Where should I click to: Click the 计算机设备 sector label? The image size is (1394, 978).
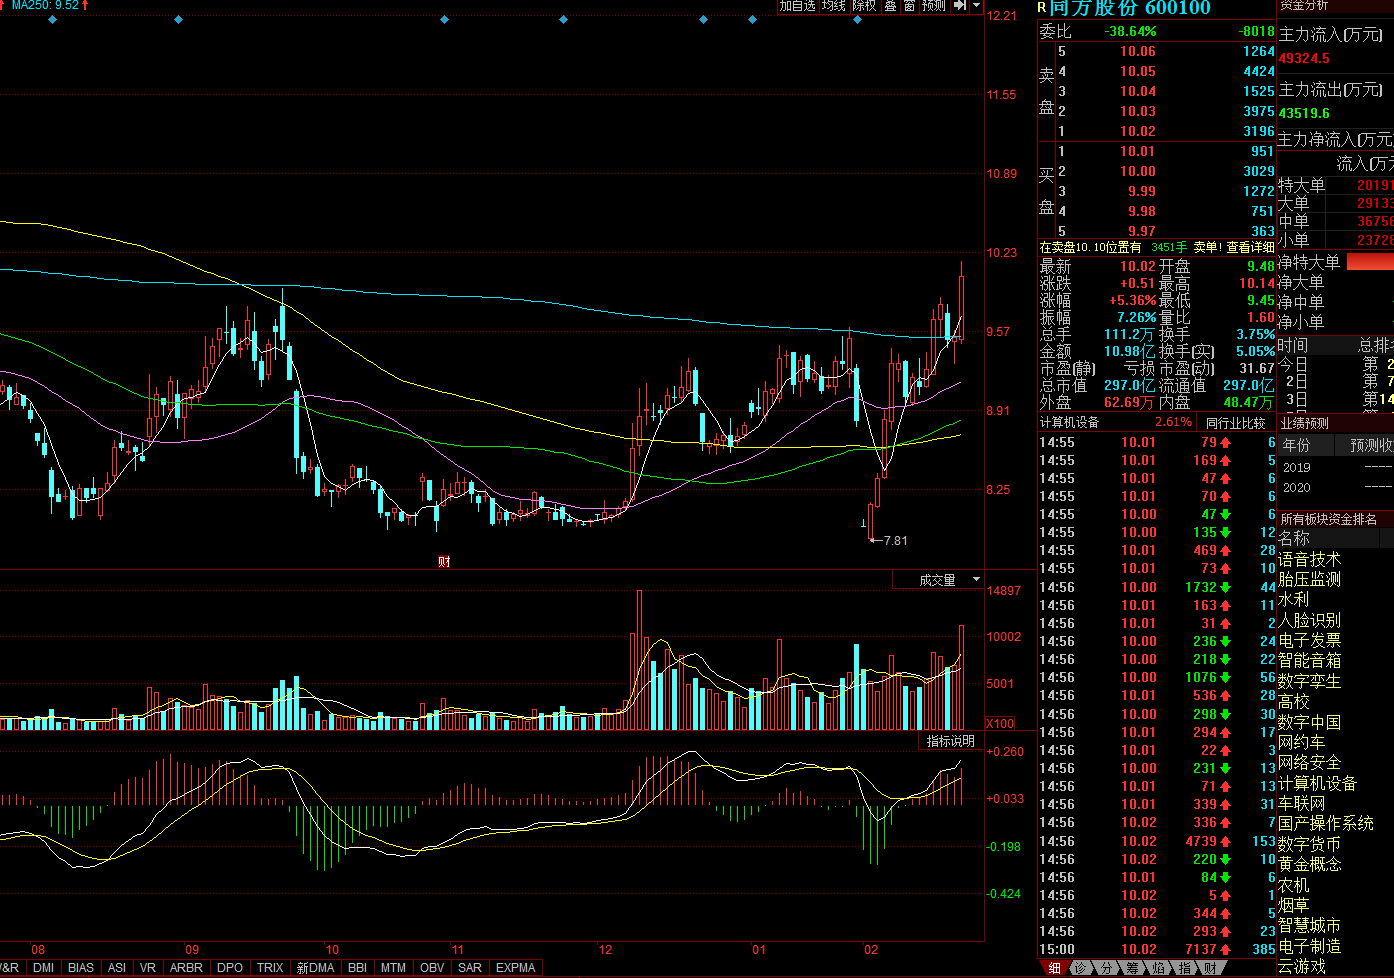(x=1069, y=423)
